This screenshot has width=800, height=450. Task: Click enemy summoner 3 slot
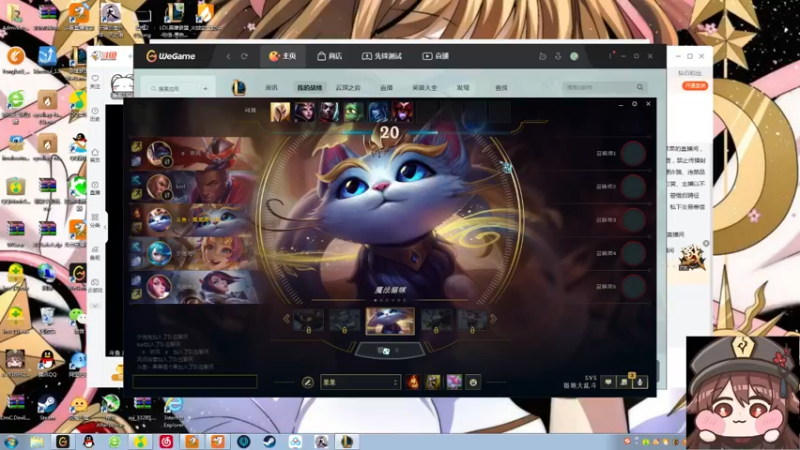tap(634, 220)
